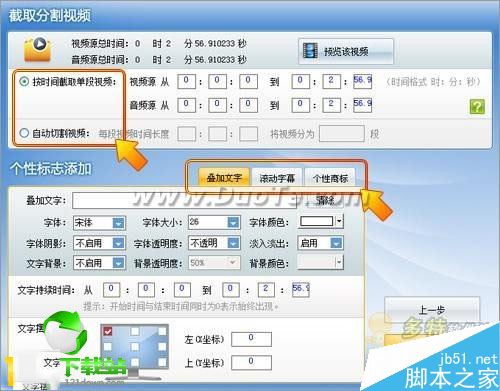Select 按时间截取单段视频 radio option
500x391 pixels.
pyautogui.click(x=24, y=81)
